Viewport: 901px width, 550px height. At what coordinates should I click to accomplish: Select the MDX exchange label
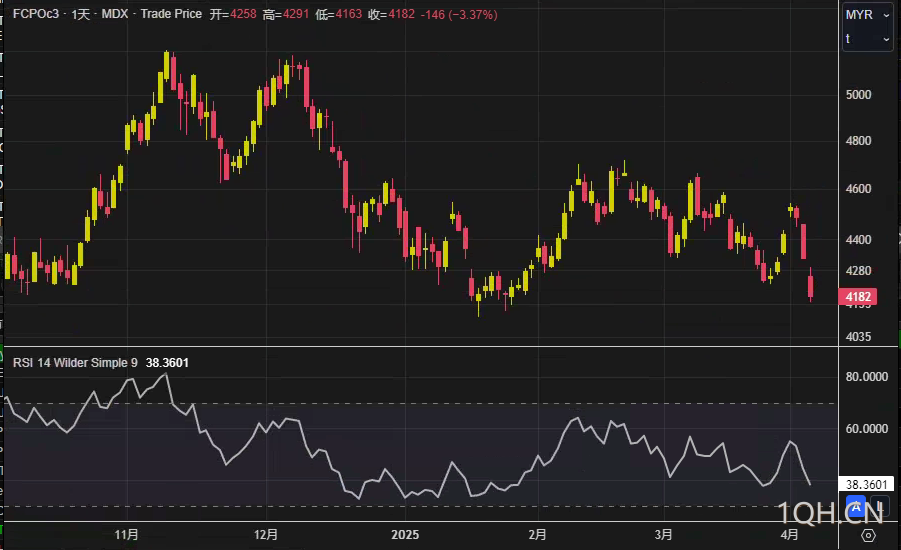tap(114, 14)
